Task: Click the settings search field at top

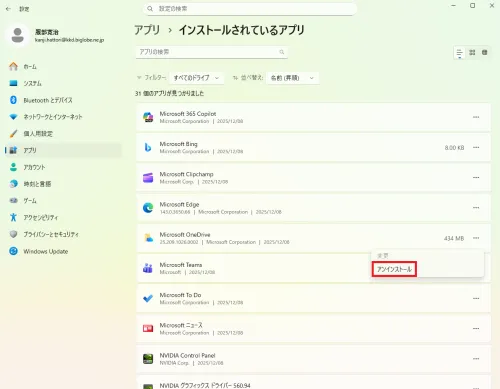Action: pos(250,9)
